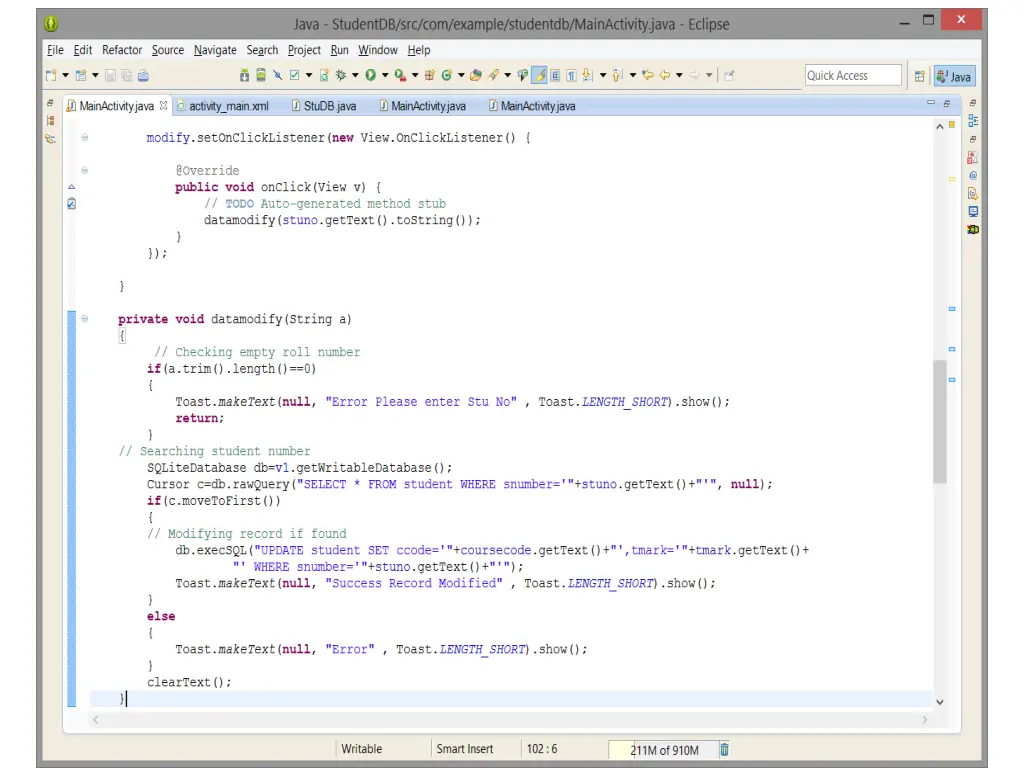Select the Java perspective button
The height and width of the screenshot is (768, 1024).
pos(955,76)
